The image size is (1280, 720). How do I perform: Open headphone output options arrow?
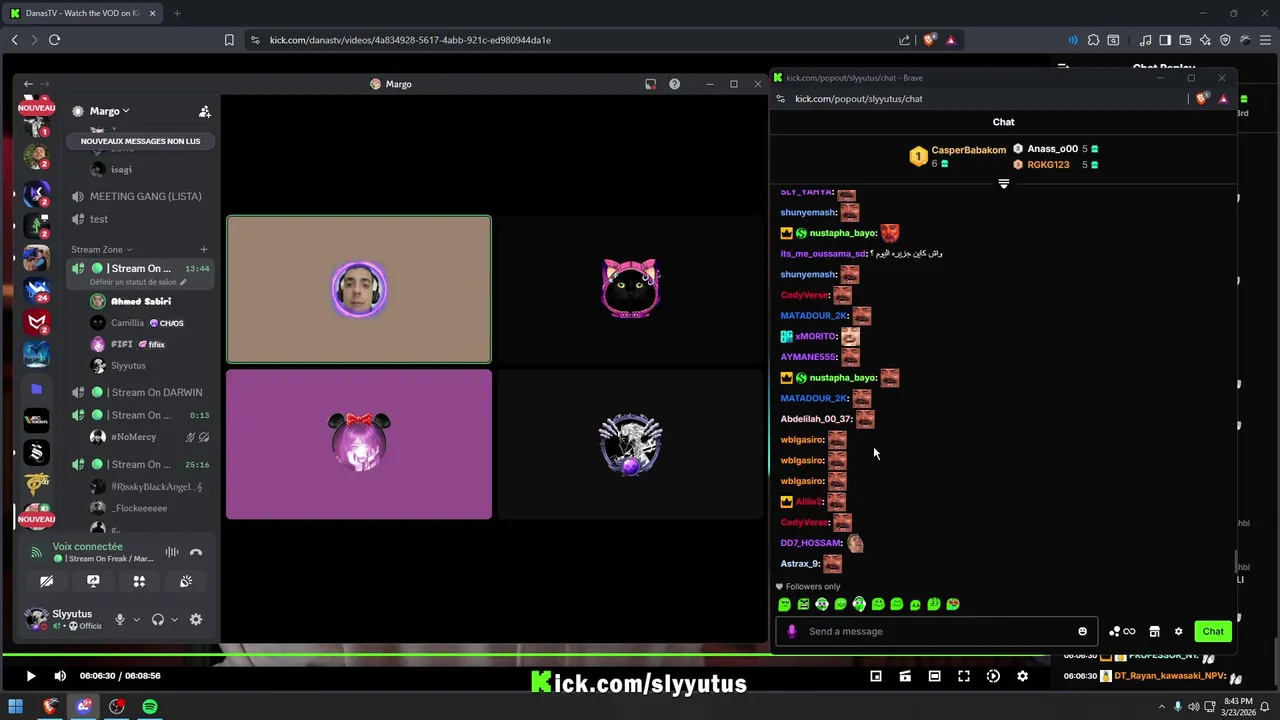pyautogui.click(x=174, y=620)
